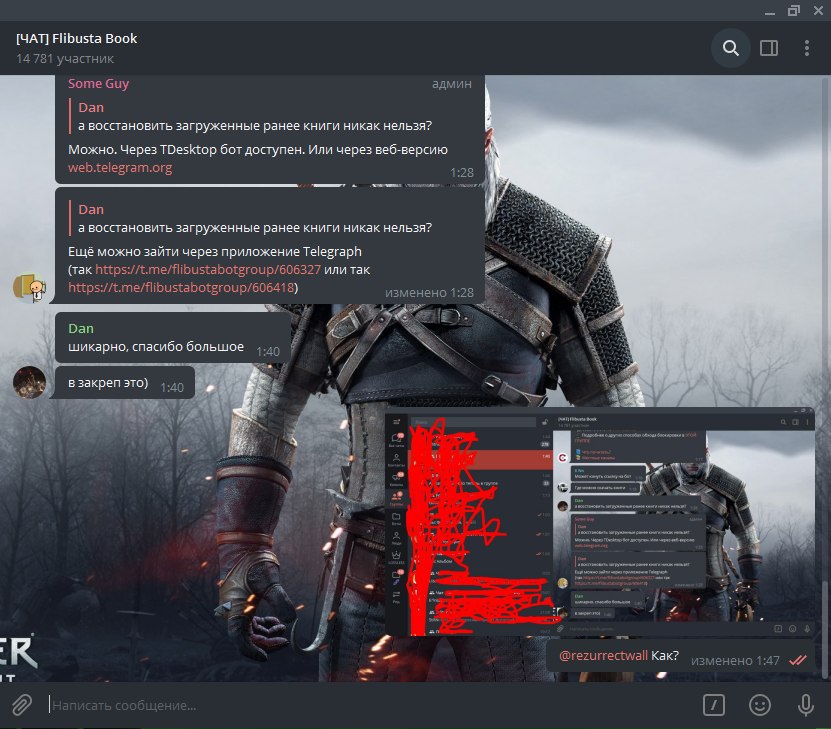Viewport: 831px width, 729px height.
Task: Jump to quoted Dan reply above Telegraph message
Action: click(254, 218)
